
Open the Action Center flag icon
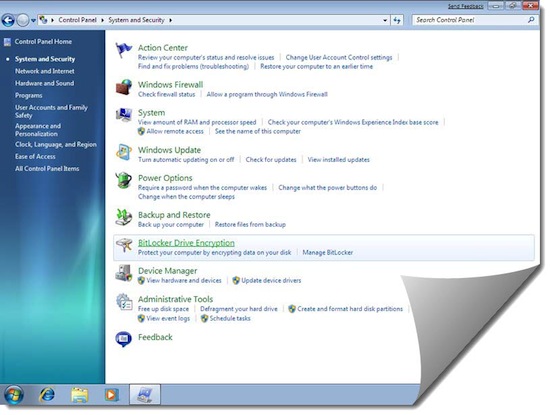[x=123, y=50]
